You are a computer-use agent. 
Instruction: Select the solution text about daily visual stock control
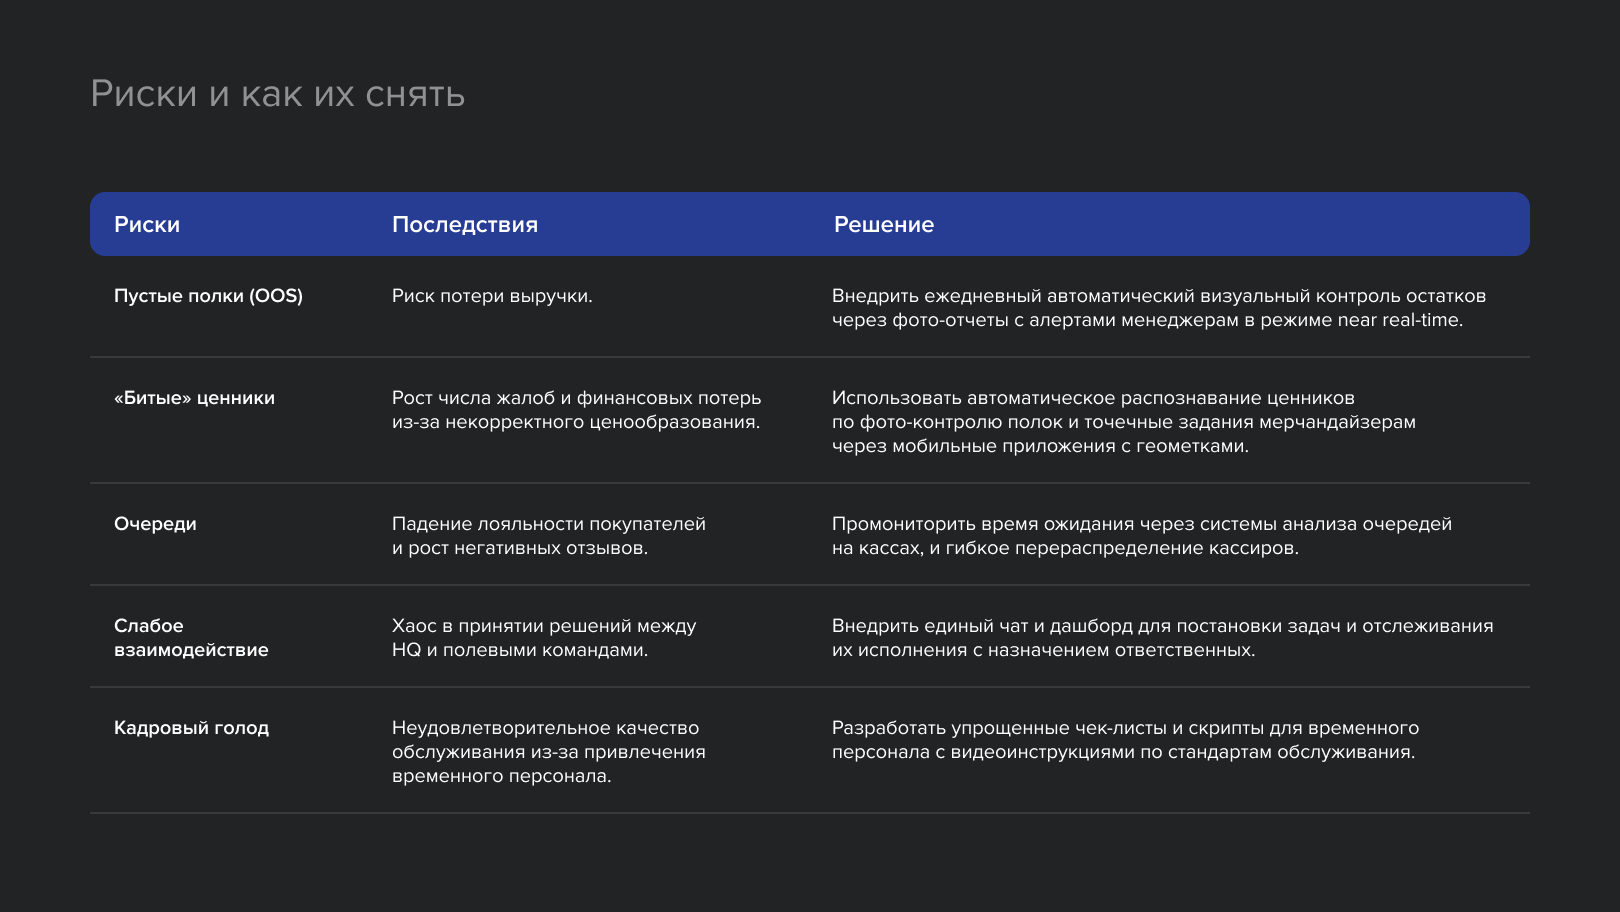(1158, 308)
